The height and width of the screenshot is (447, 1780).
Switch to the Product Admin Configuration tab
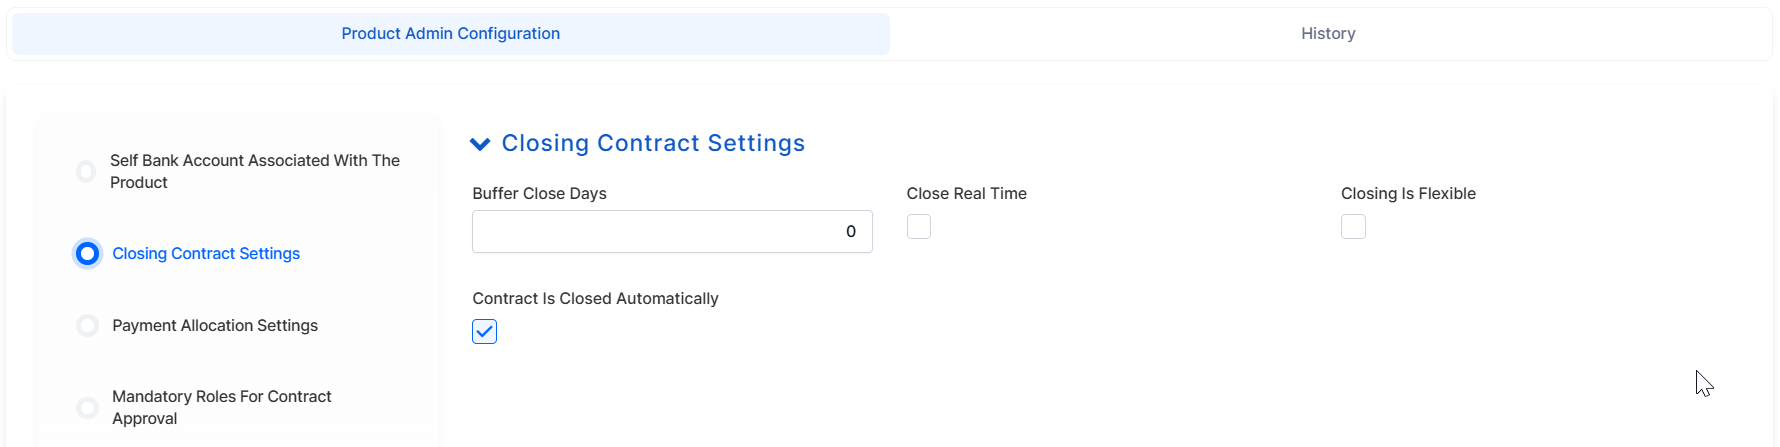click(450, 34)
